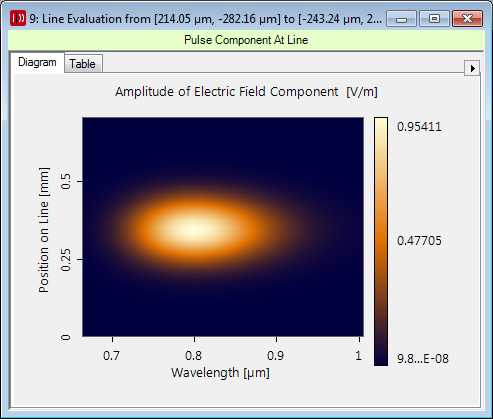
Task: Click the 0.9 wavelength tick label
Action: [x=276, y=356]
